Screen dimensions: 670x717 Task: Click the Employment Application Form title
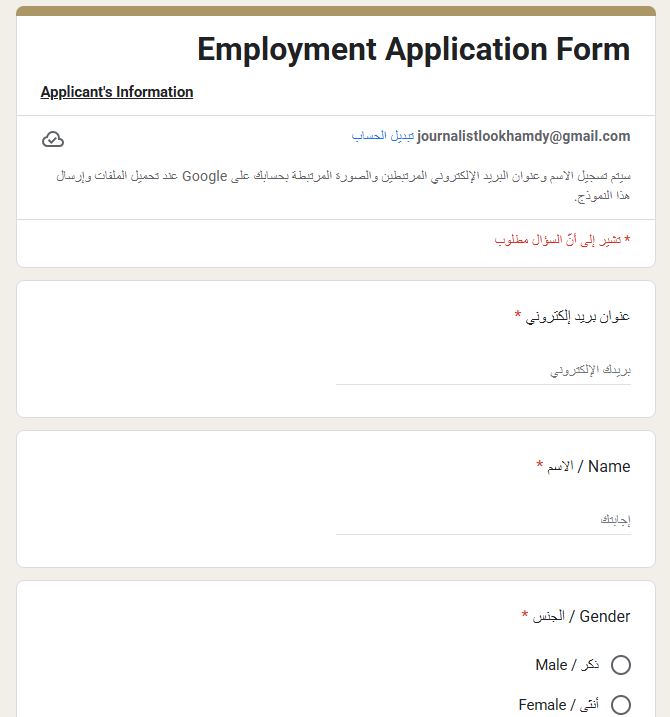413,49
